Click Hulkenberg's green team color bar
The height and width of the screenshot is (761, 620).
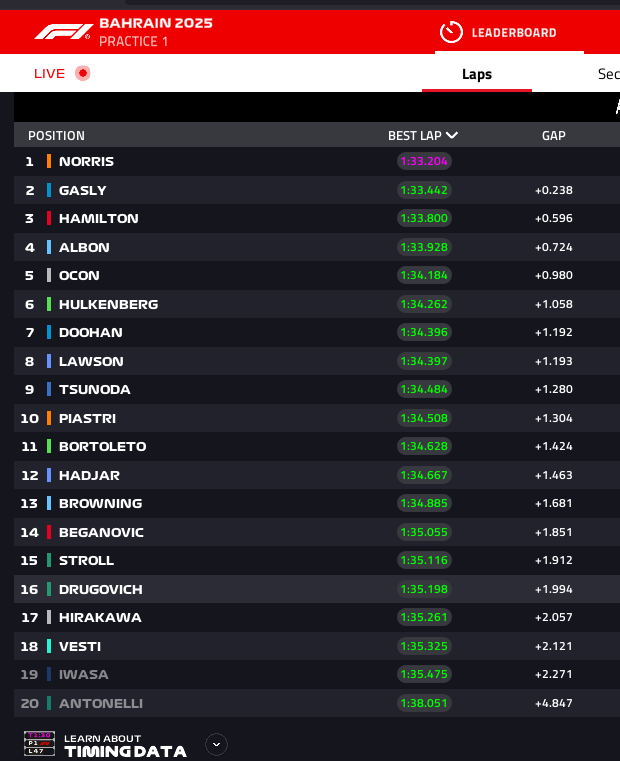coord(49,304)
